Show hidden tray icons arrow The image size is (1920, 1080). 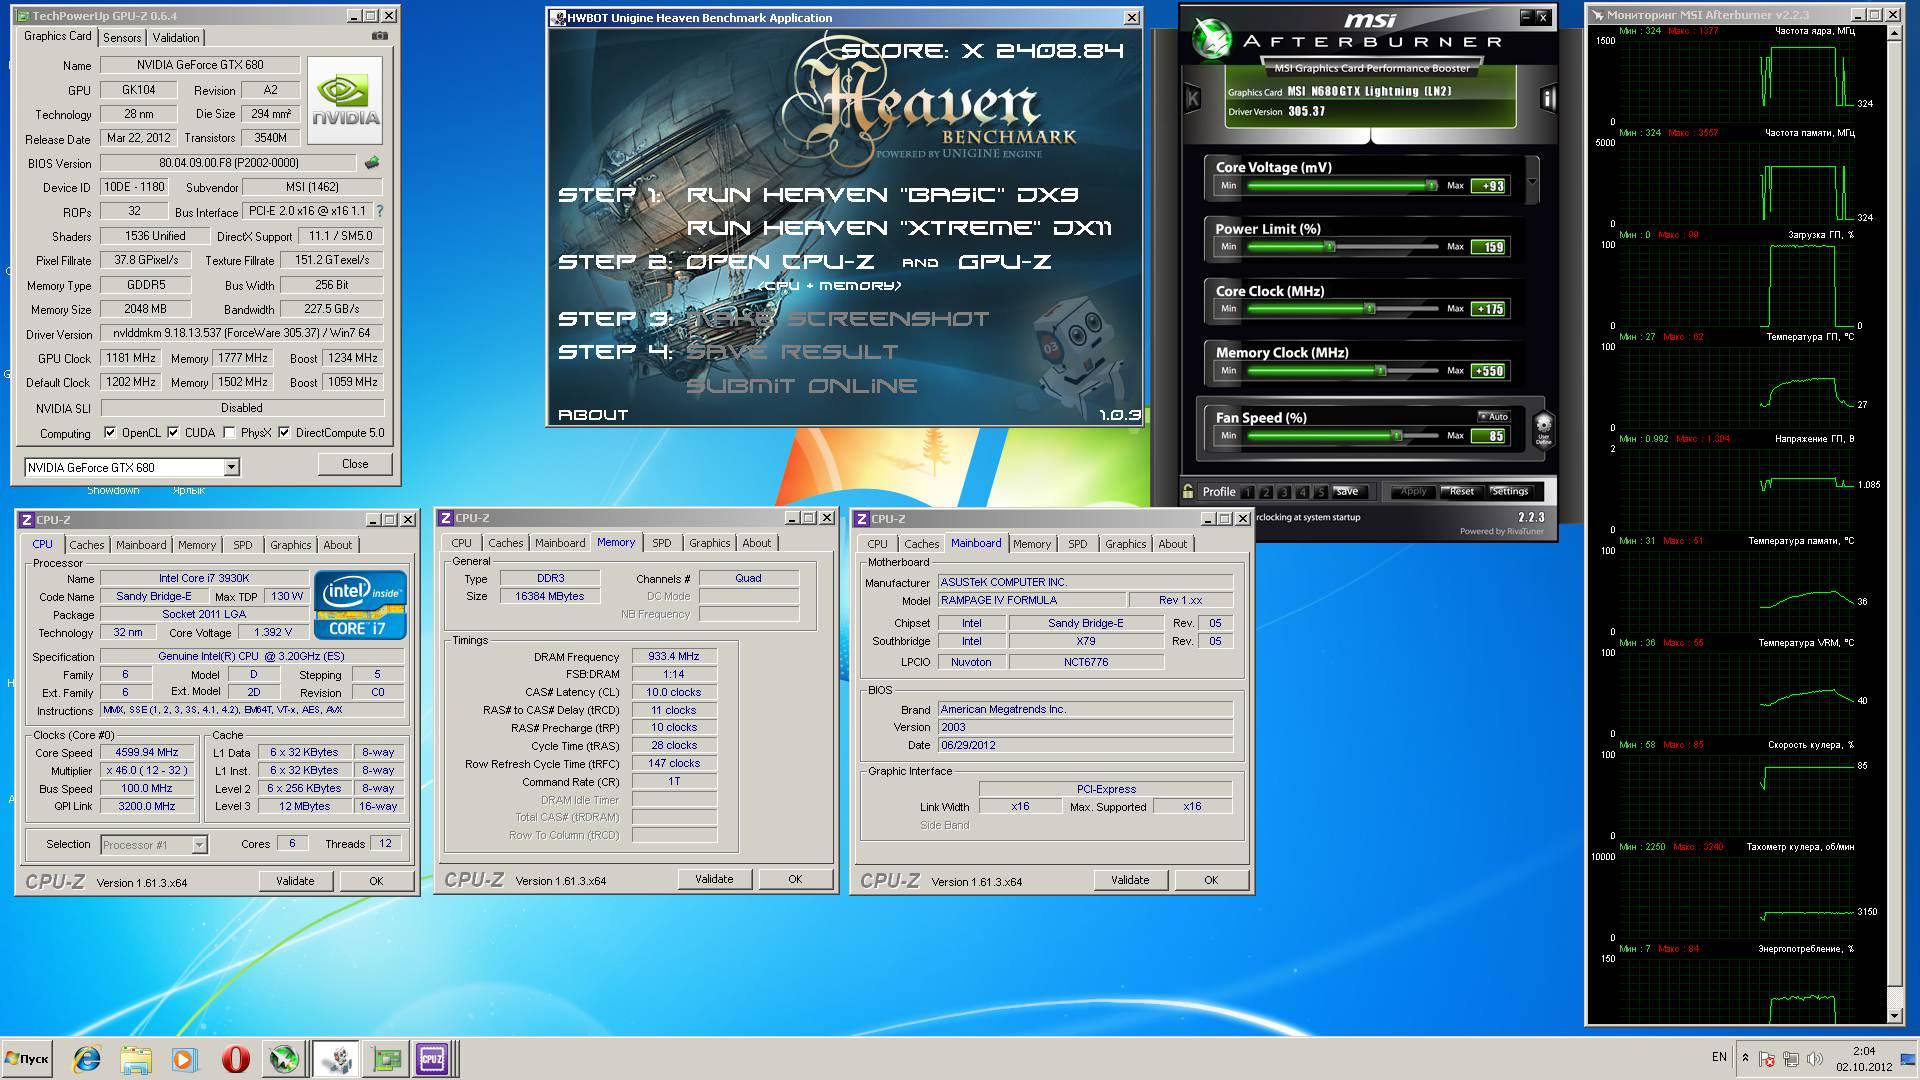[x=1745, y=1058]
